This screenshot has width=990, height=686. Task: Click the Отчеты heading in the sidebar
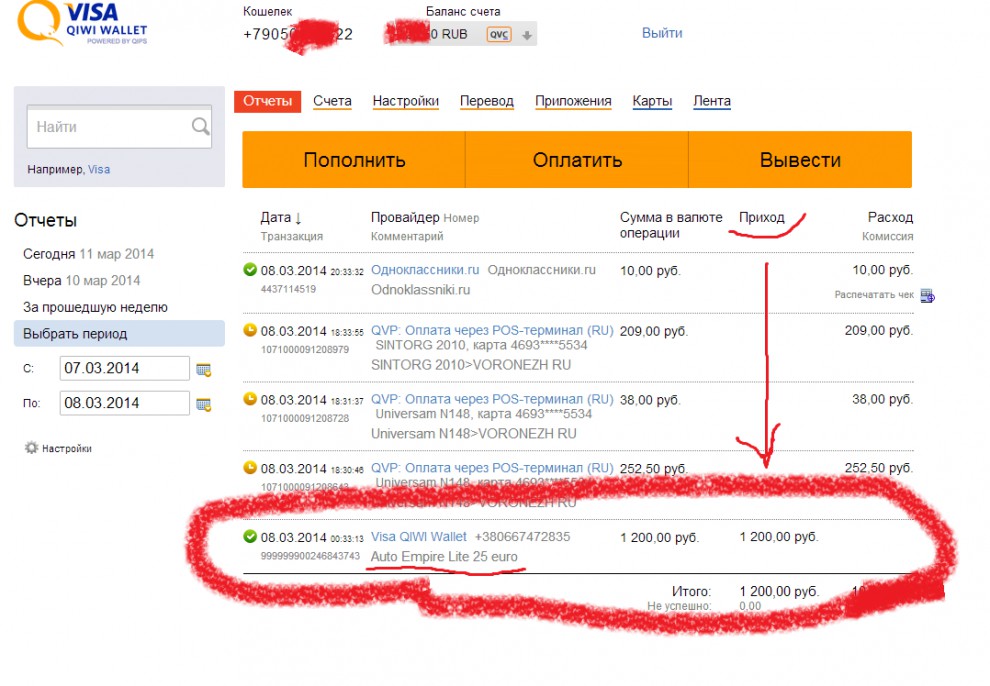coord(45,220)
